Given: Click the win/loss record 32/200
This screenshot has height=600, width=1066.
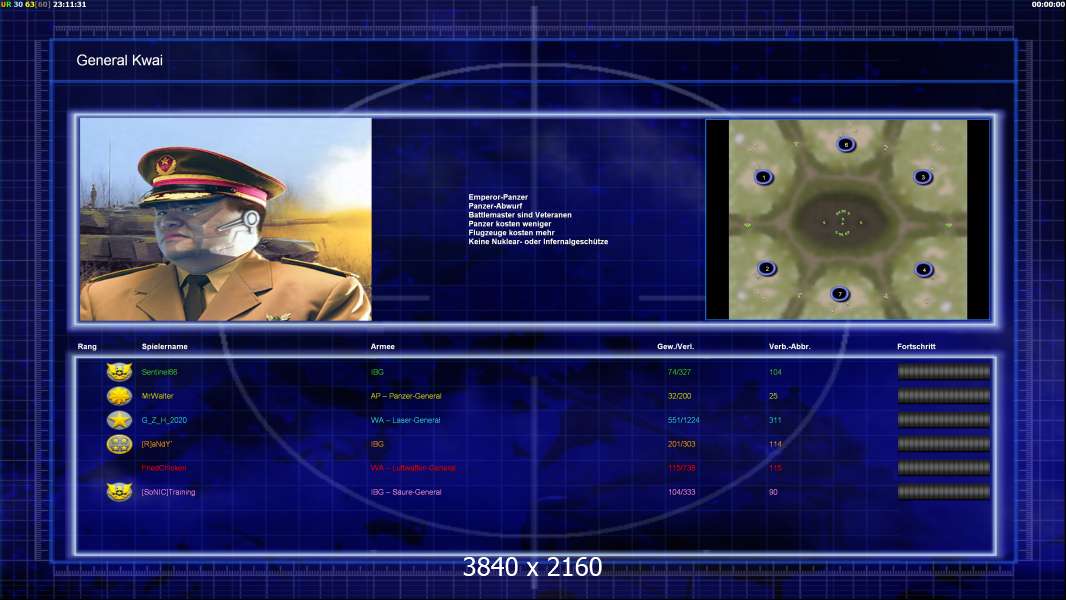Looking at the screenshot, I should point(679,396).
